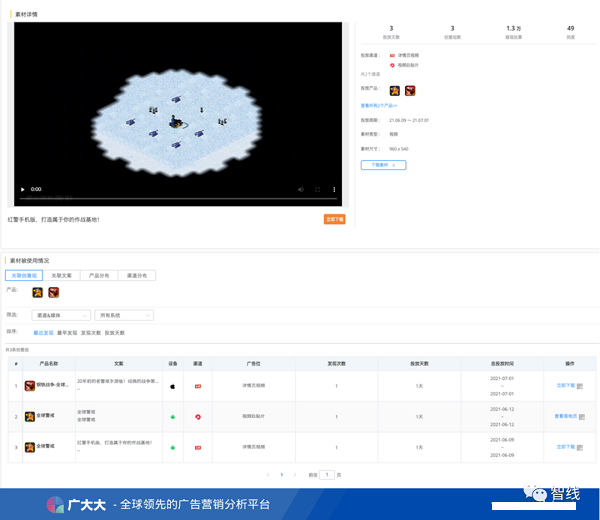Click the orange 立即下载 button under the video
Viewport: 600px width, 520px height.
tap(334, 219)
